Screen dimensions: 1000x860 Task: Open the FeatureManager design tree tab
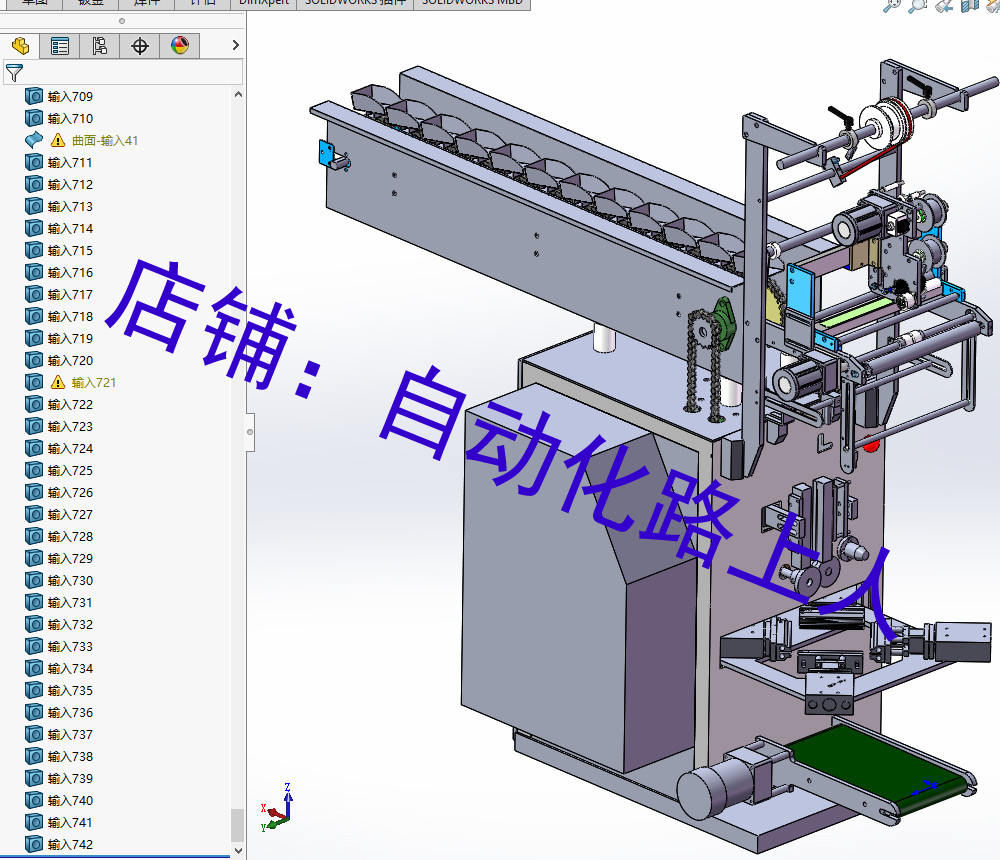pos(20,46)
